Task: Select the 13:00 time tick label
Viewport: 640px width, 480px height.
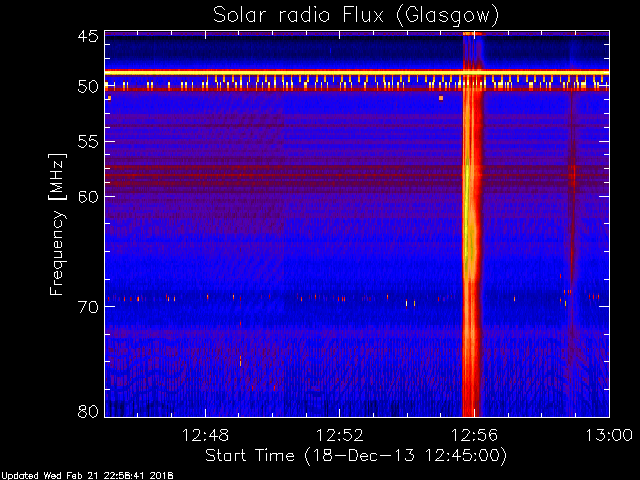Action: [x=608, y=435]
